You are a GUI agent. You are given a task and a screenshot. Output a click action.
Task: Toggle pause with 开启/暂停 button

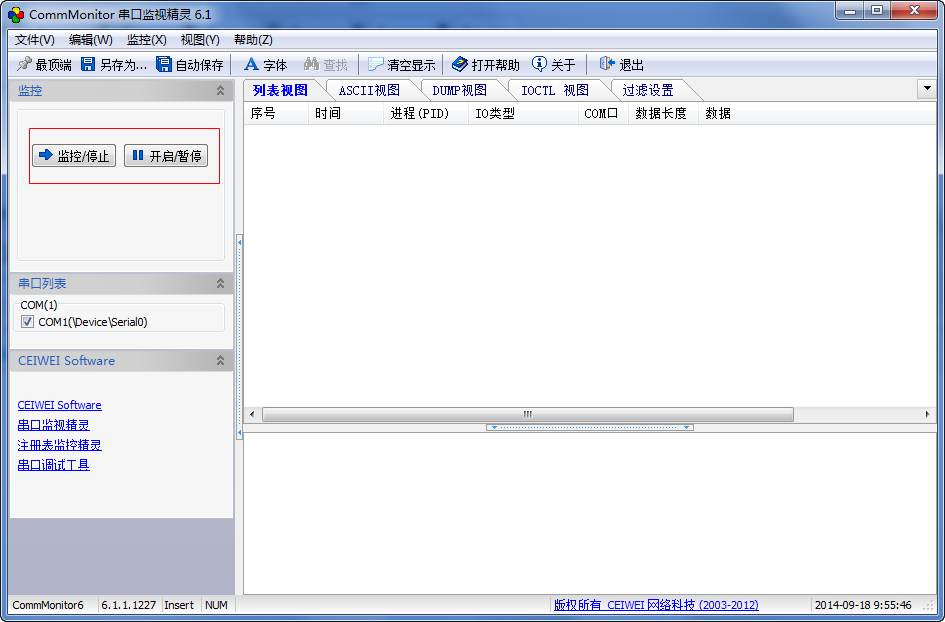tap(166, 155)
